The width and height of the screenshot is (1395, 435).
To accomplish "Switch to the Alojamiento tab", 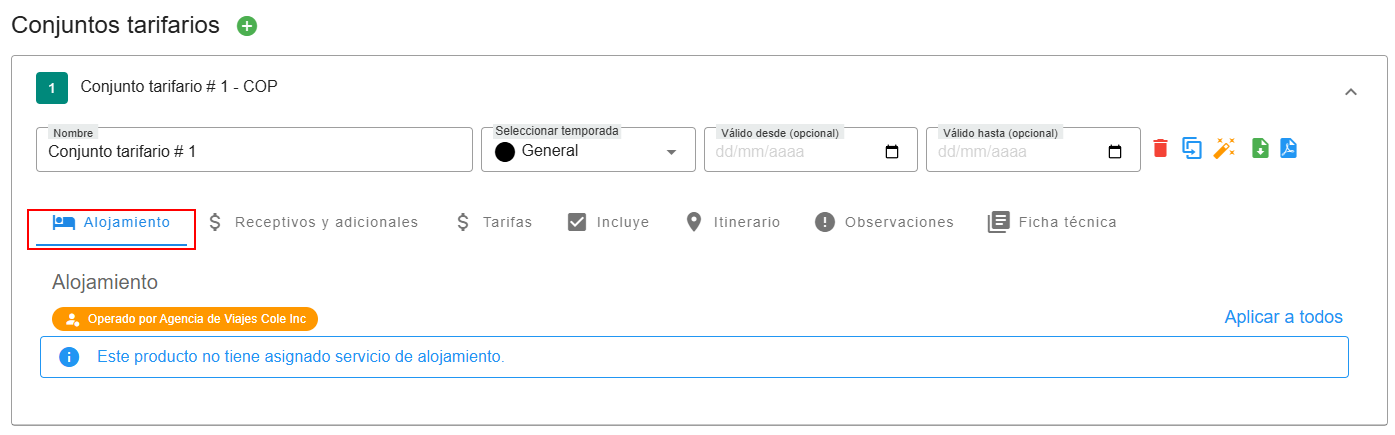I will pos(111,222).
